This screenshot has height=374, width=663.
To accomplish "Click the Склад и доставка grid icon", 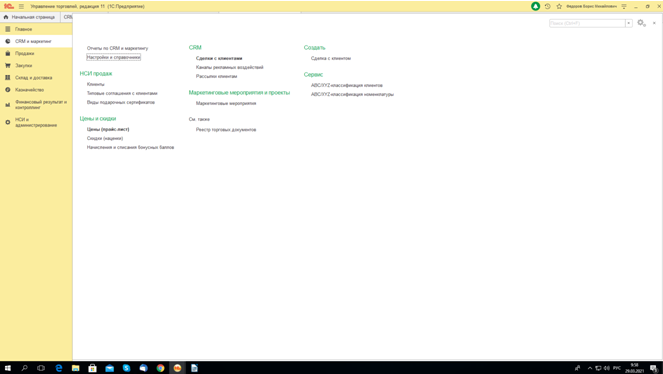I will 8,78.
